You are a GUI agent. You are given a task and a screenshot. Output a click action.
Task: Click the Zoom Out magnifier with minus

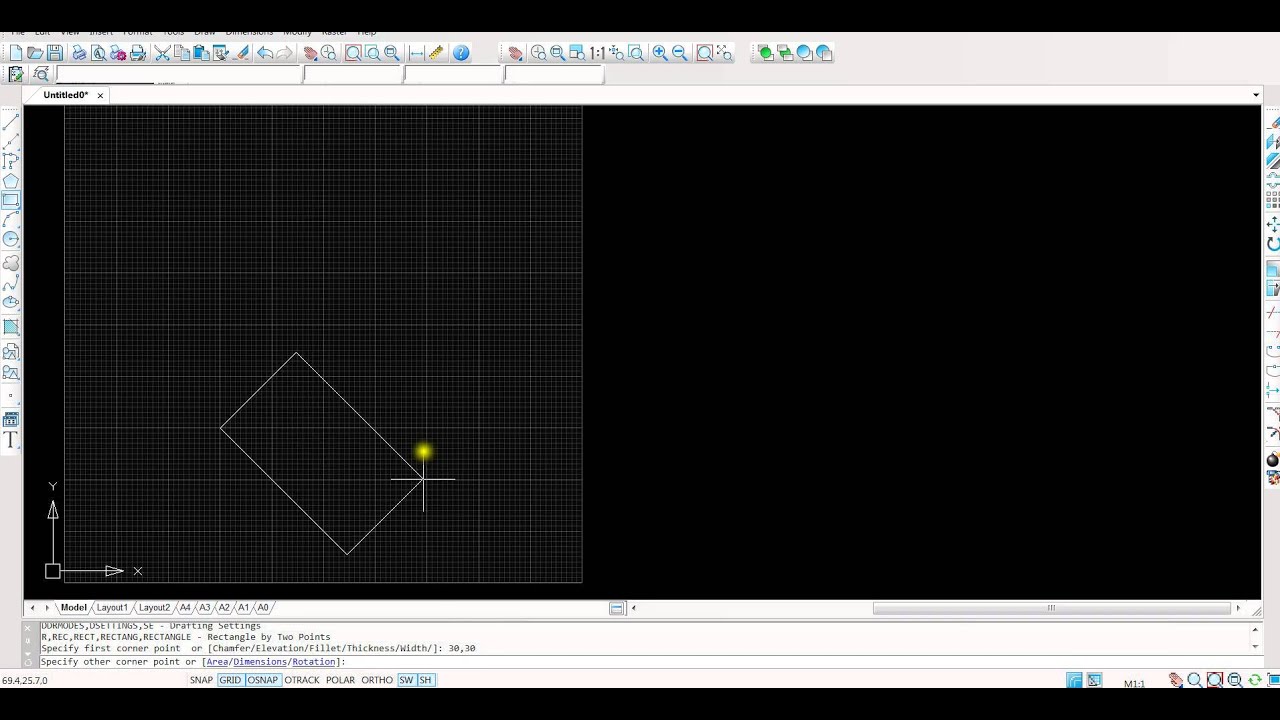(x=680, y=53)
